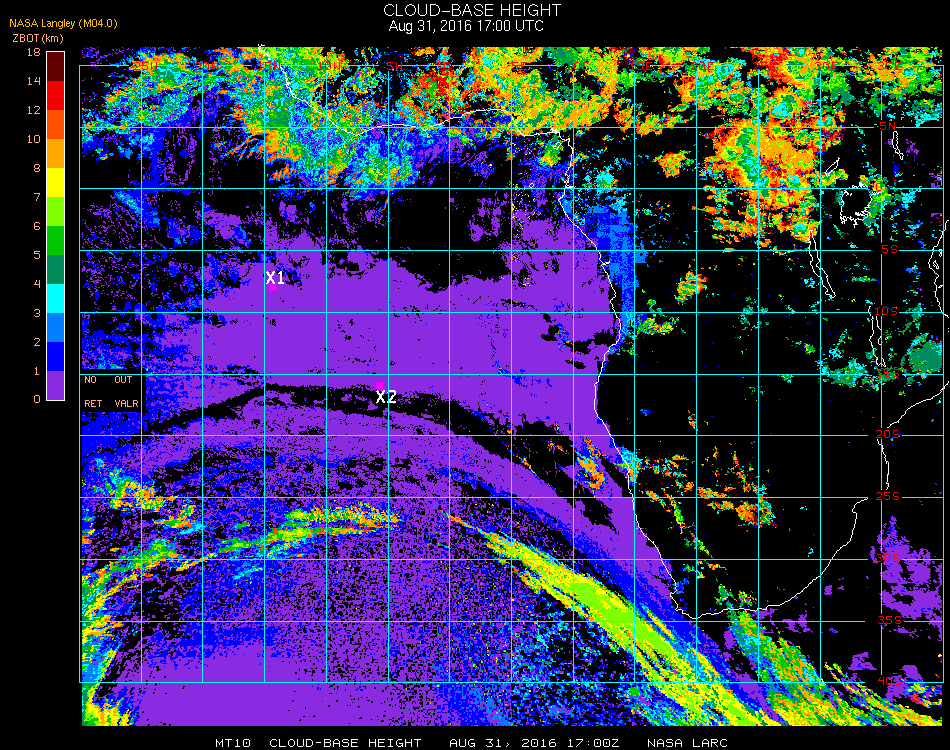Click the '5N' latitude label
The width and height of the screenshot is (950, 750).
click(x=887, y=126)
